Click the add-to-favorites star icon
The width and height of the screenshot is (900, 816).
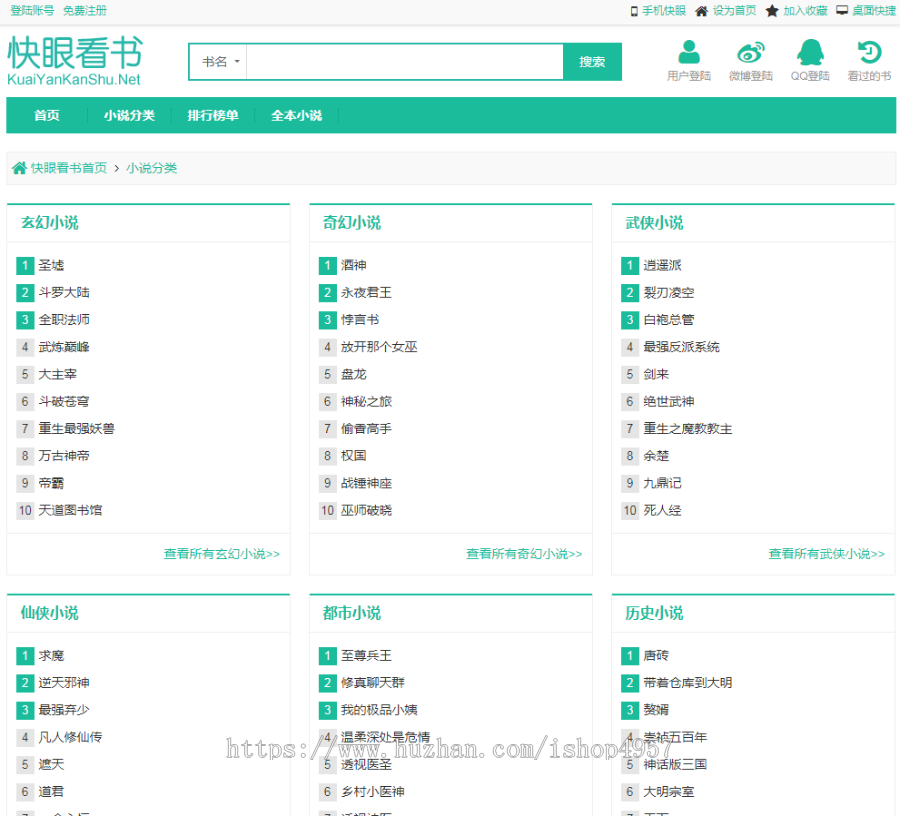click(772, 11)
